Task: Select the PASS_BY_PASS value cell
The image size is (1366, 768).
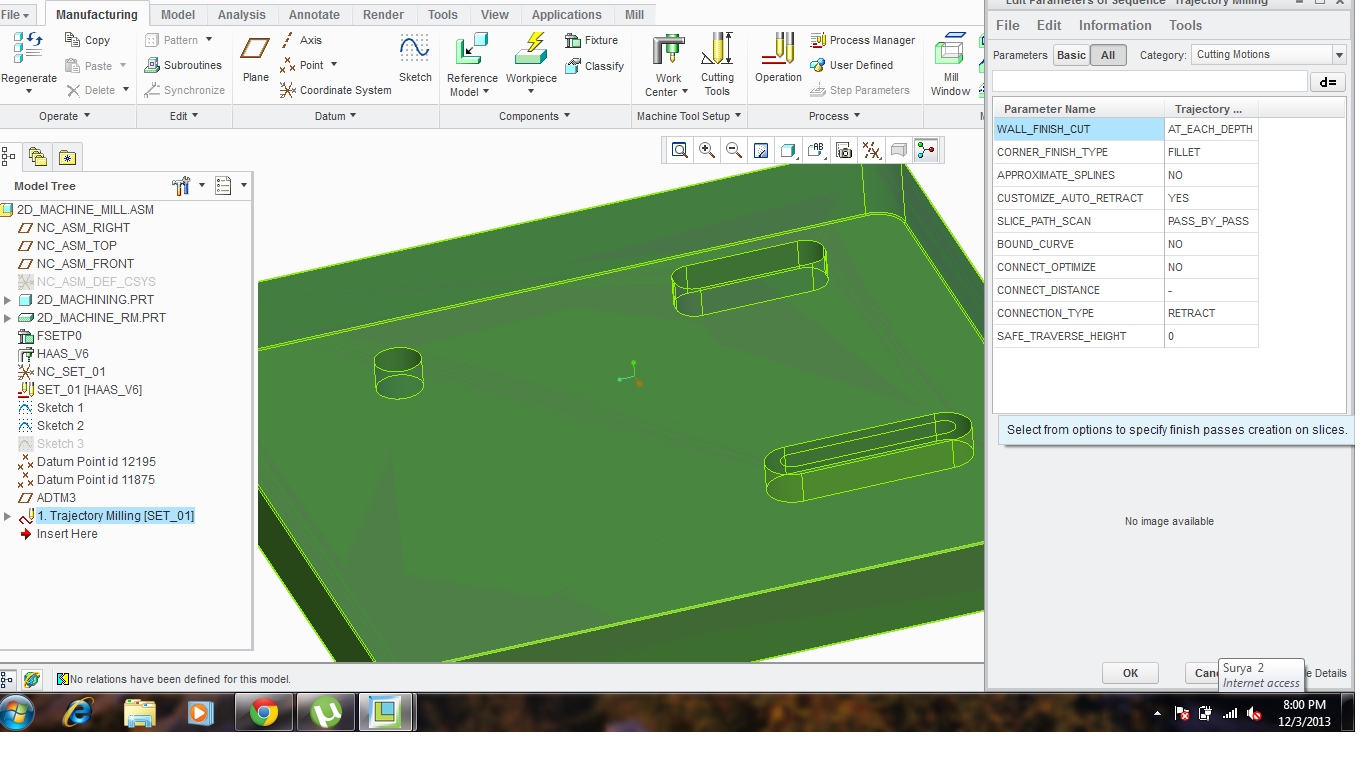Action: pos(1211,221)
